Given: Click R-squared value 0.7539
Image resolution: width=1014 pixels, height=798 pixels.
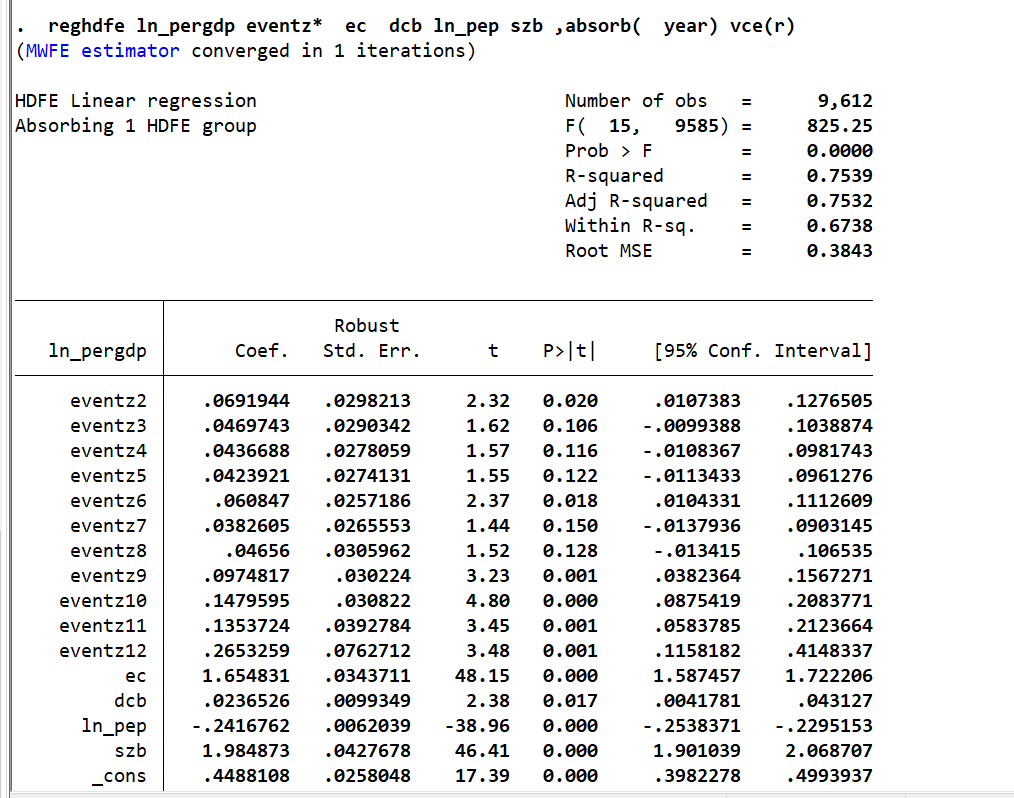Looking at the screenshot, I should point(839,176).
